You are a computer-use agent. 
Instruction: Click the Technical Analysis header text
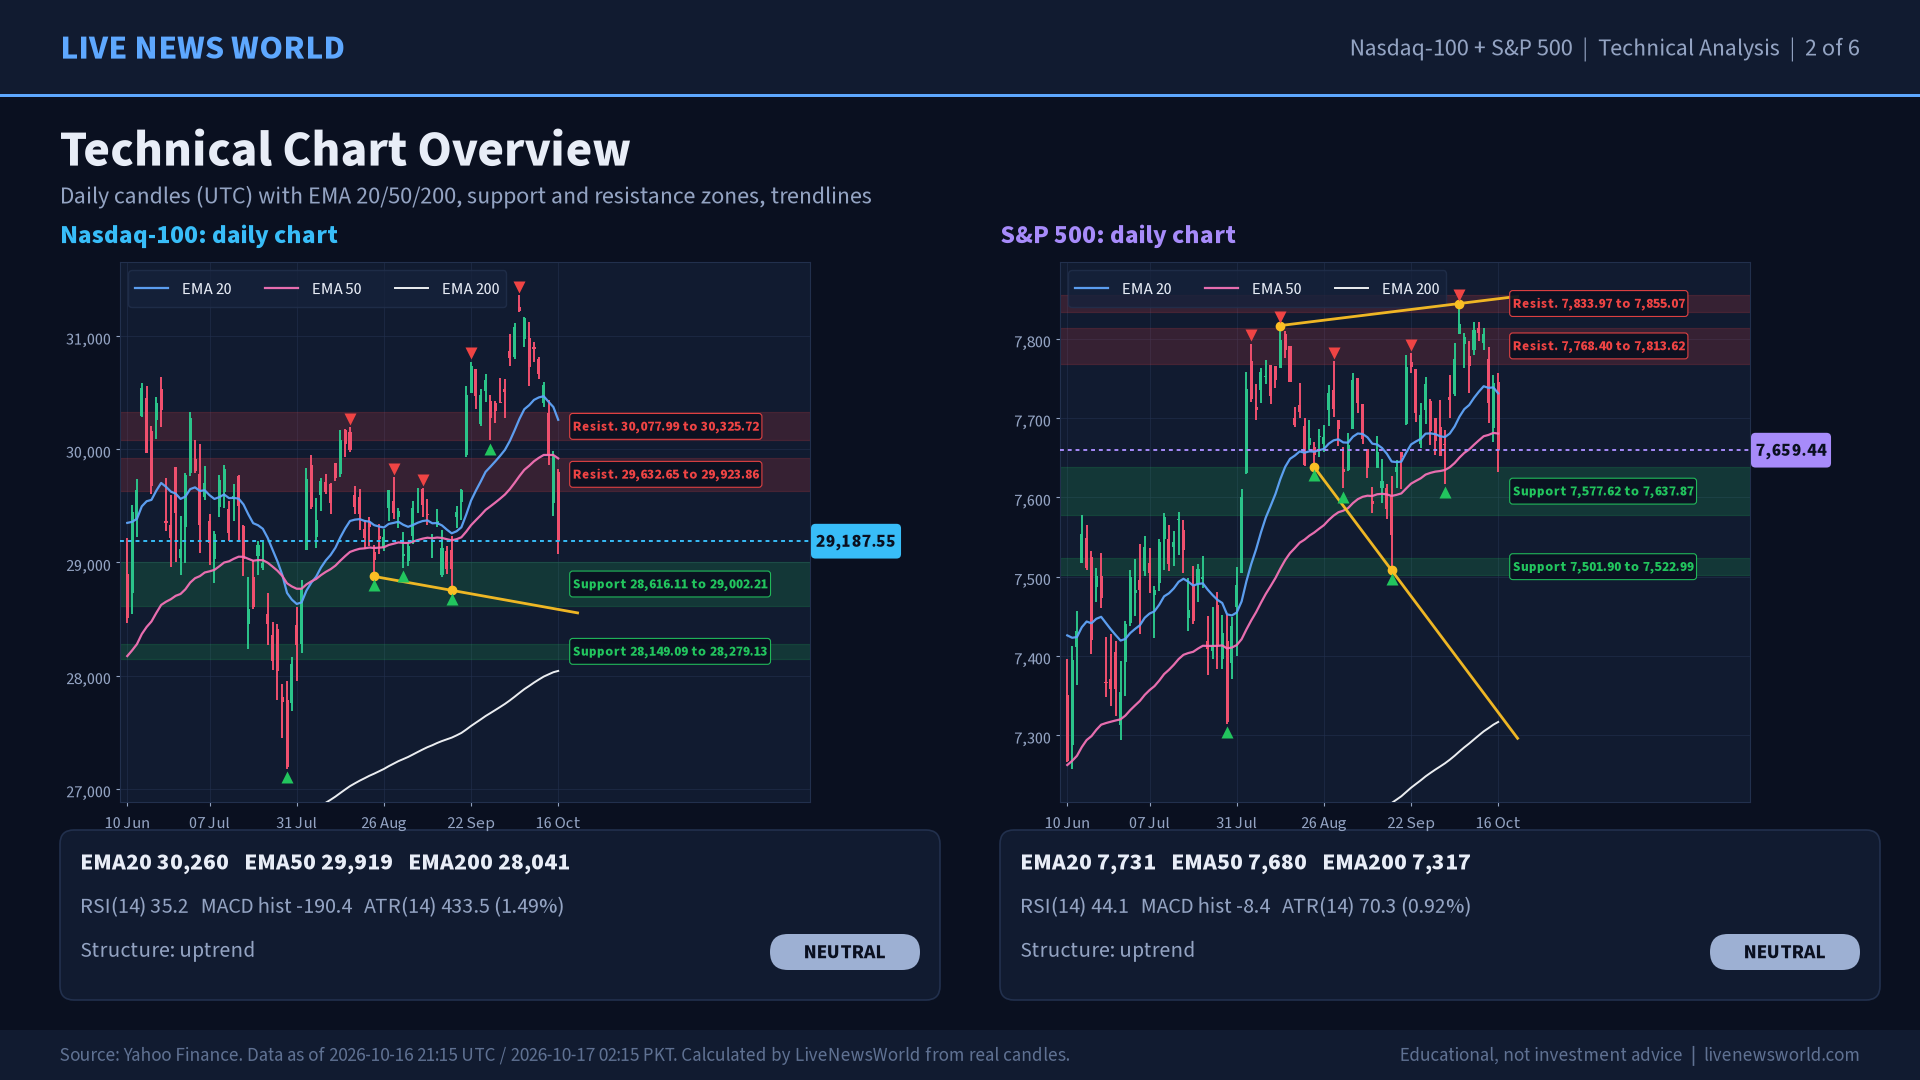click(1688, 48)
